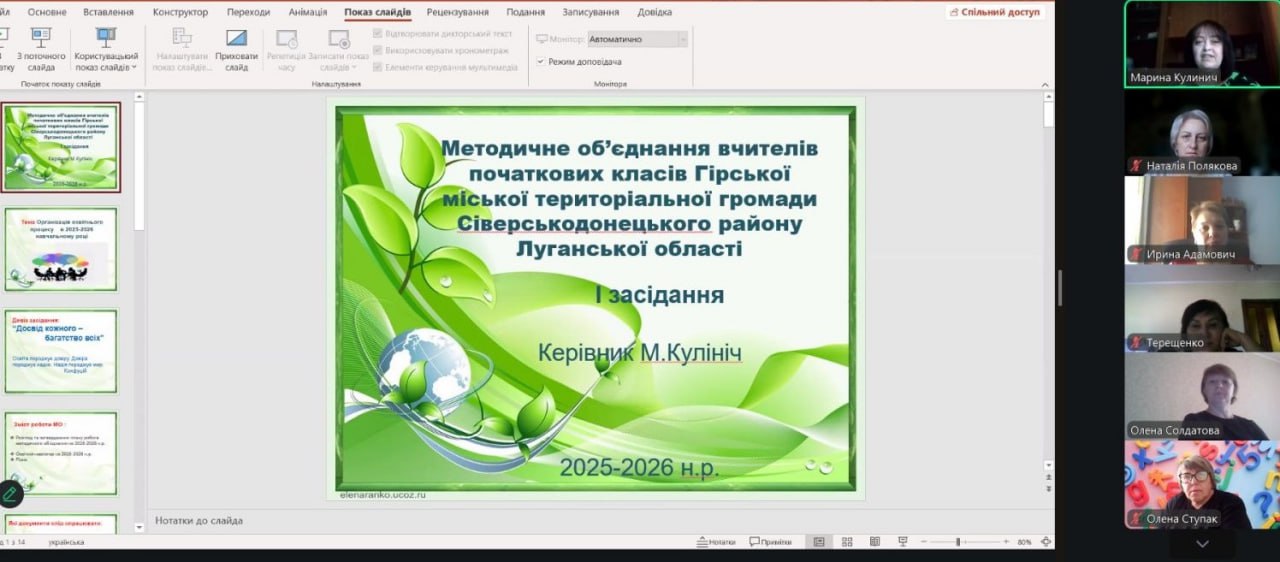Toggle Відтворювати дикторський текст checkbox

pos(377,33)
